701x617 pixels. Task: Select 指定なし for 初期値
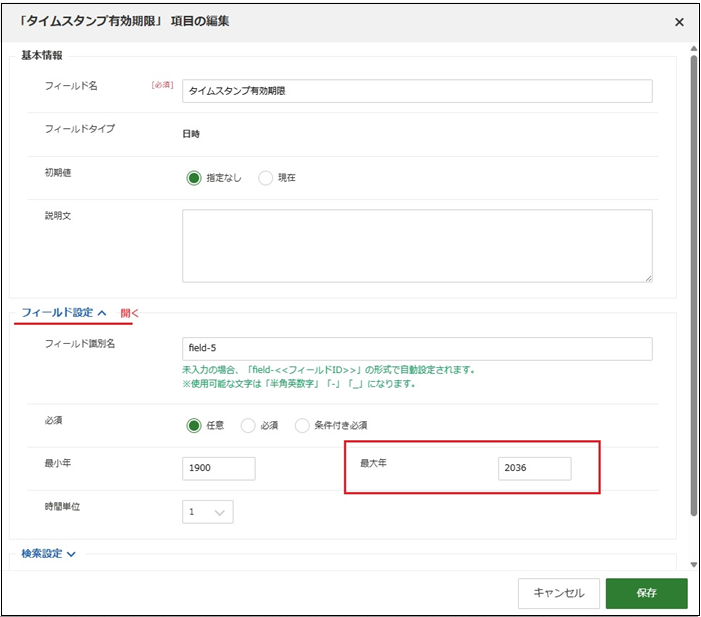(x=194, y=178)
